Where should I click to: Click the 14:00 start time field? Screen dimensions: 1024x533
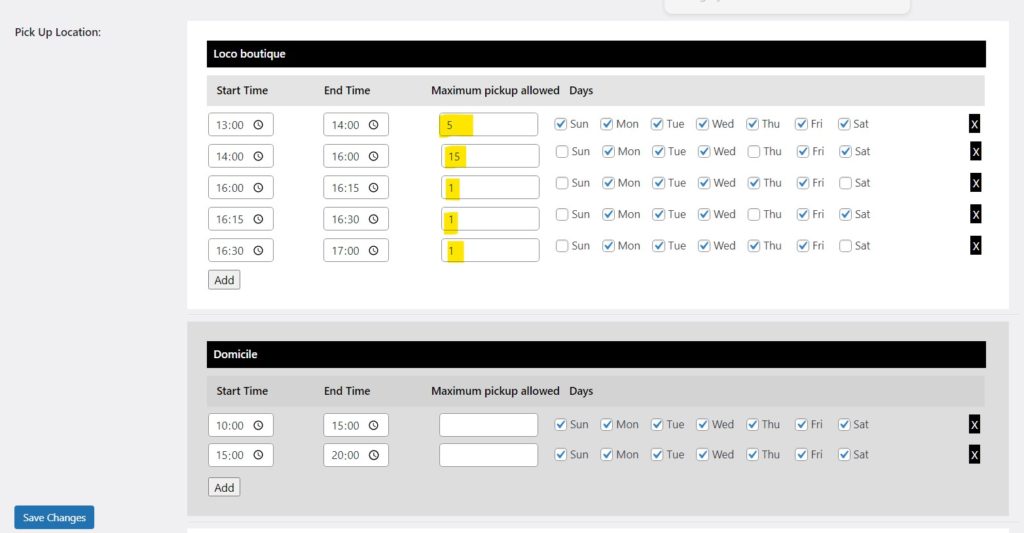tap(241, 156)
